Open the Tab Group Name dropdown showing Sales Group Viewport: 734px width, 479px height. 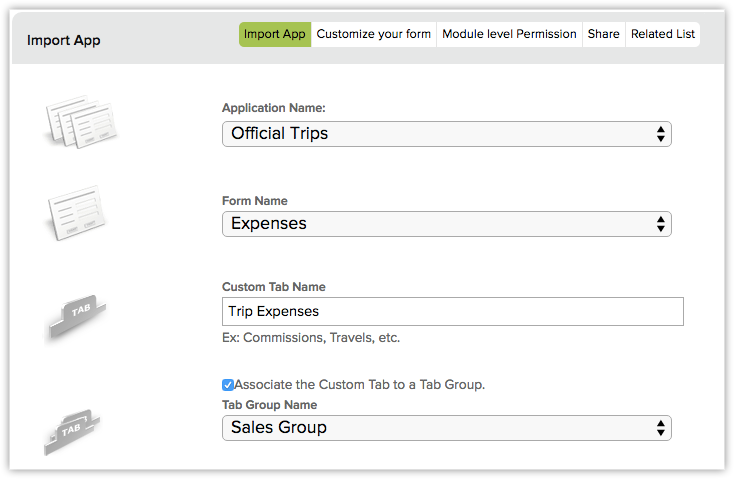446,428
